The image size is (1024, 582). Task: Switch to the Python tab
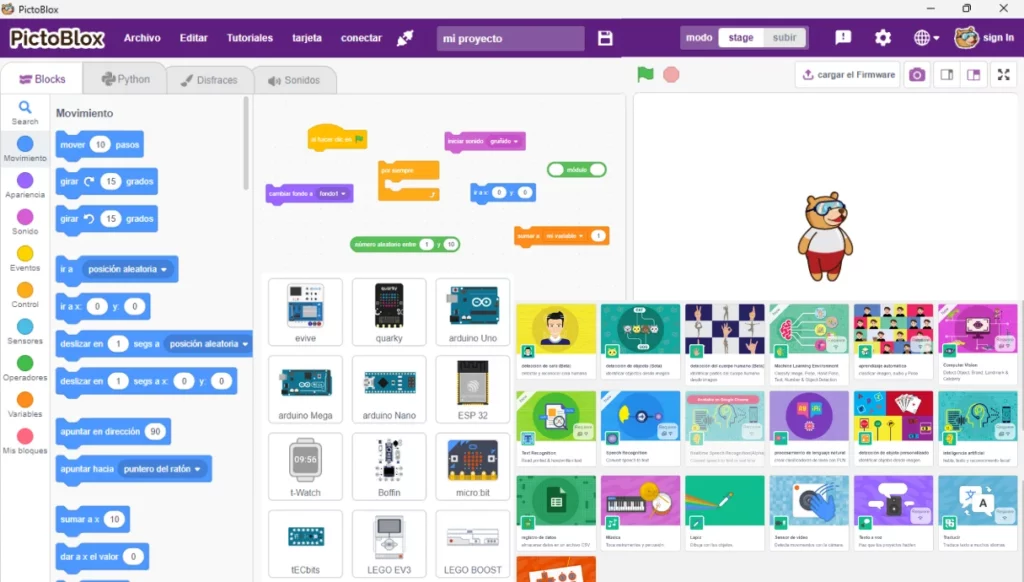(x=125, y=79)
